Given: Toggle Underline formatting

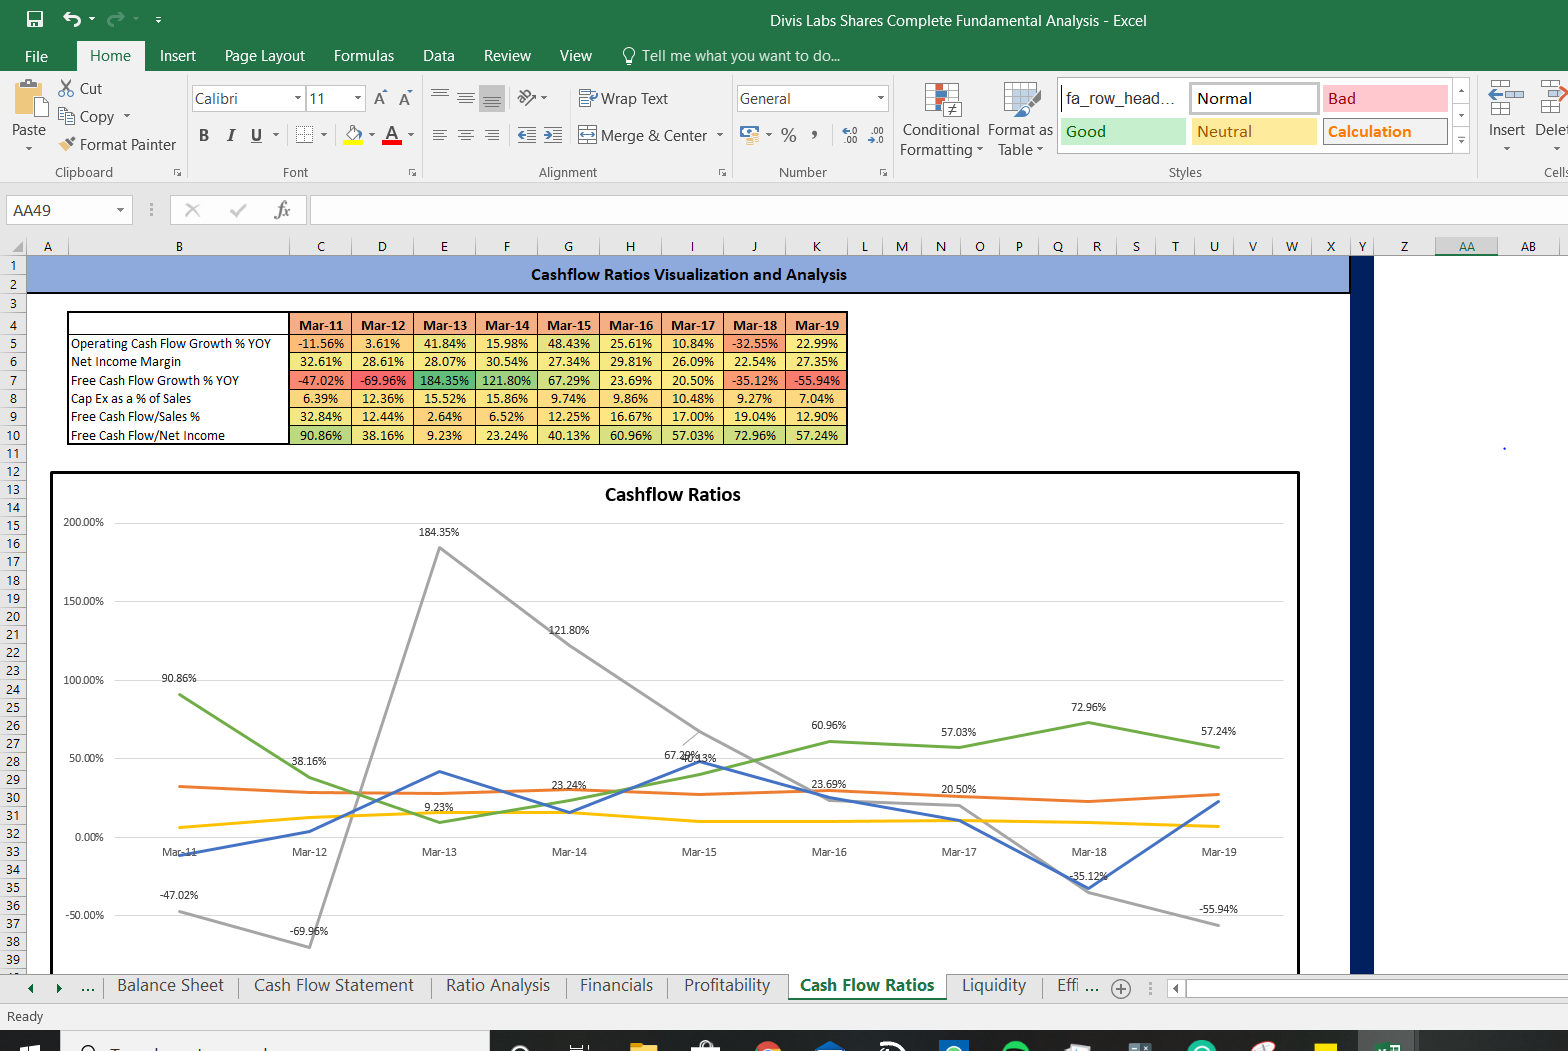Looking at the screenshot, I should point(257,134).
